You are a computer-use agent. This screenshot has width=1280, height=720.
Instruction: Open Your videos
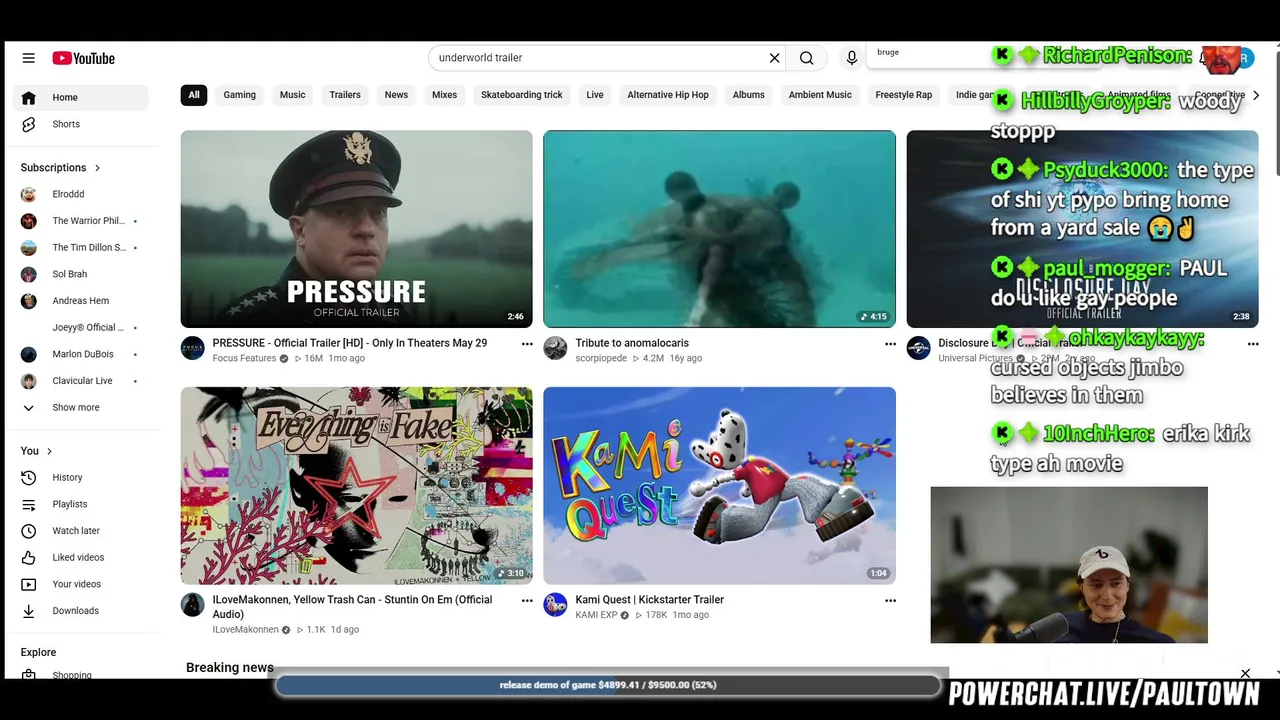click(x=80, y=584)
